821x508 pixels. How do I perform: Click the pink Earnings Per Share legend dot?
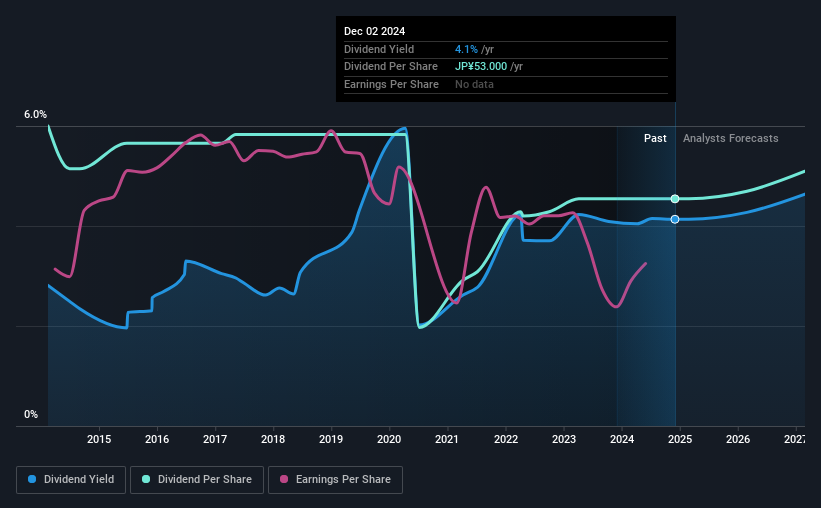284,479
